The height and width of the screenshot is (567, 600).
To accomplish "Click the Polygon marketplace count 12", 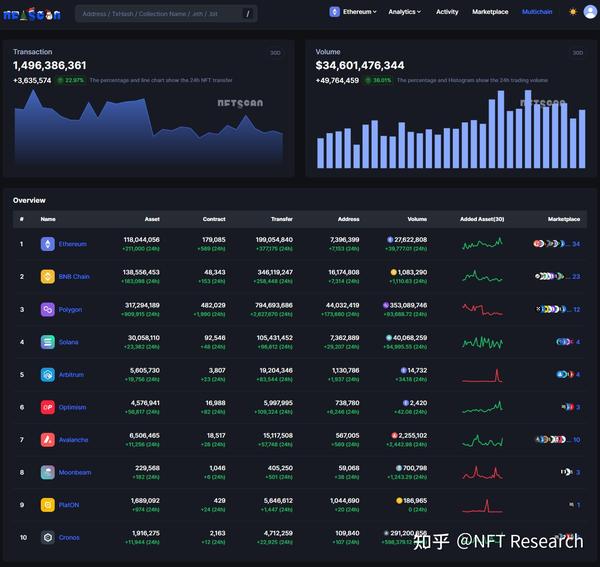I will pyautogui.click(x=577, y=309).
